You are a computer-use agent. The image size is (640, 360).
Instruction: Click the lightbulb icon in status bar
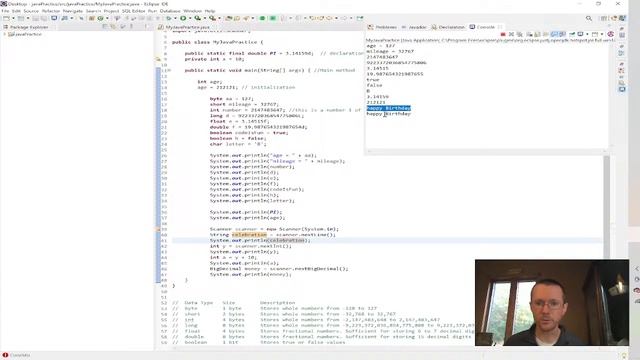click(624, 356)
